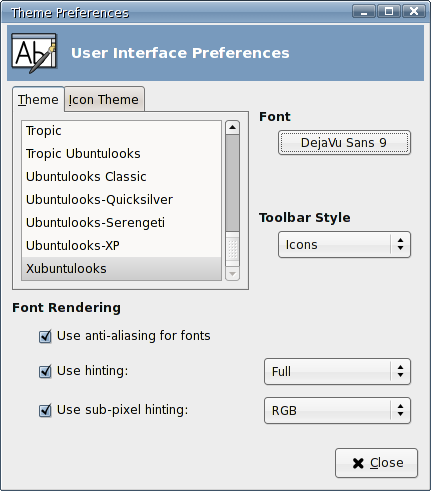This screenshot has width=431, height=491.
Task: Click scrollbar down arrow in theme list
Action: pos(232,274)
